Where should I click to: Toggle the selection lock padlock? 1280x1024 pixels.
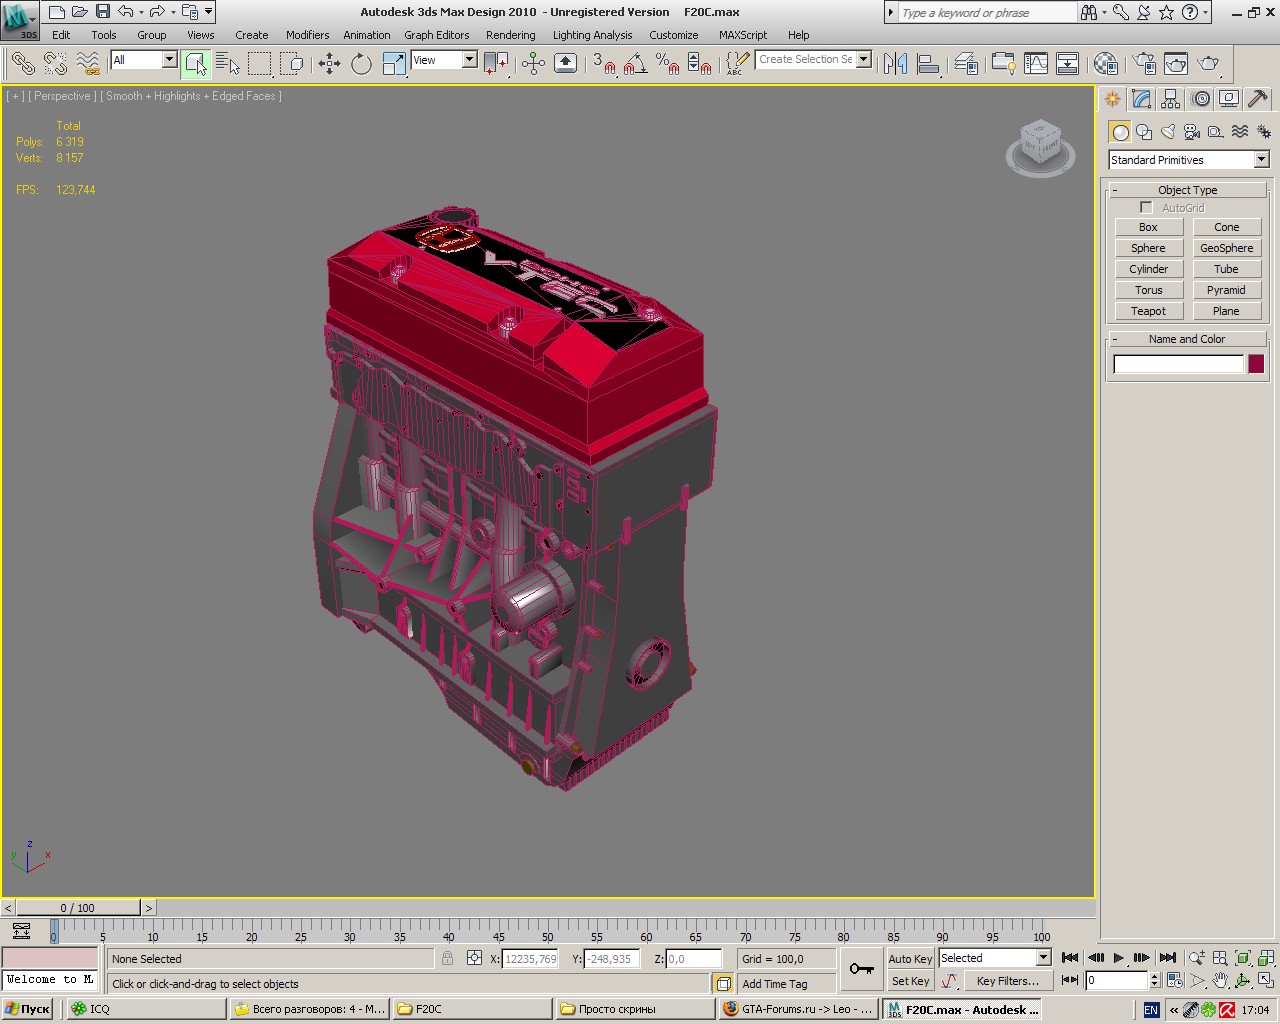447,958
